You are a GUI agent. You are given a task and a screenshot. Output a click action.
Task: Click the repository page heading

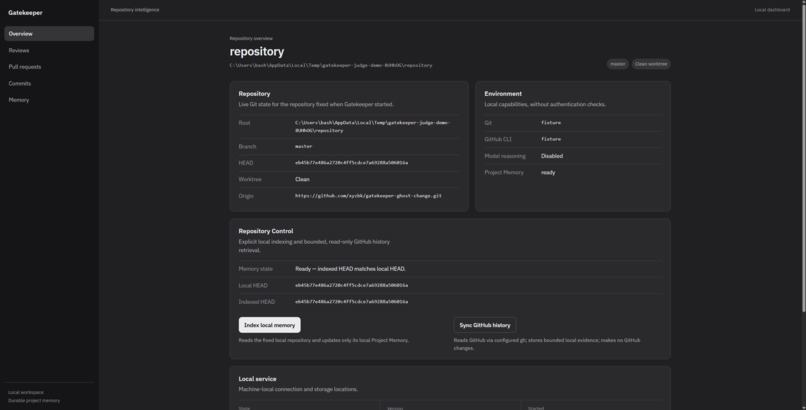pyautogui.click(x=257, y=51)
